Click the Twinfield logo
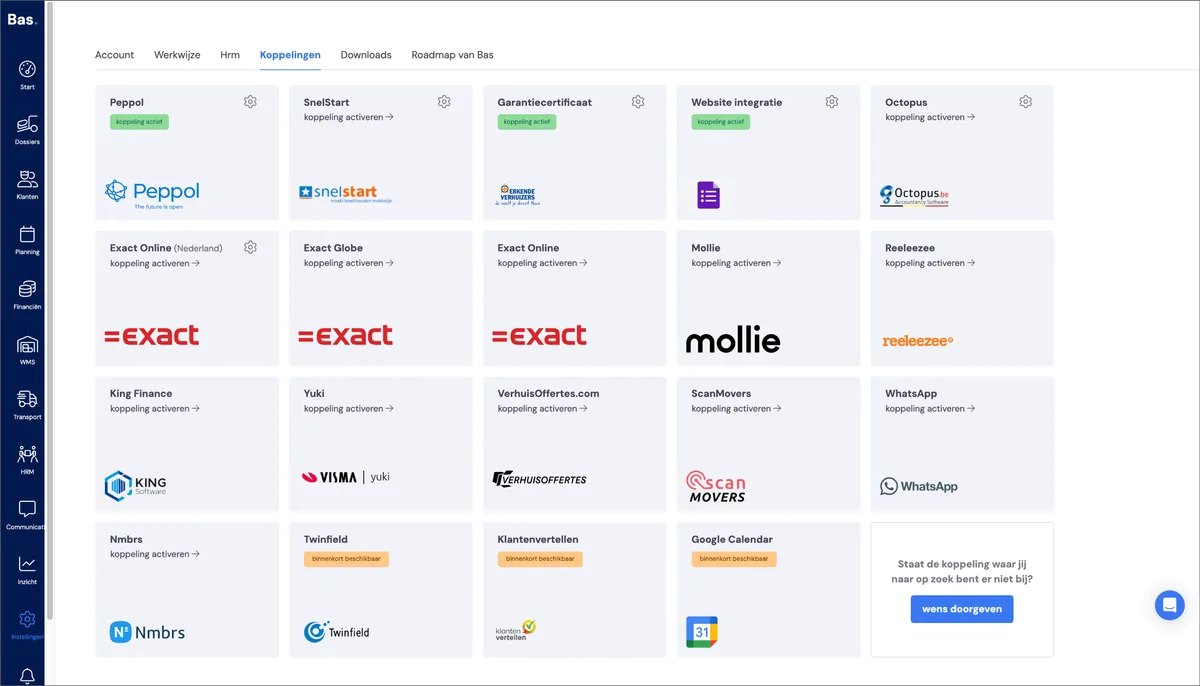Viewport: 1200px width, 686px height. tap(337, 632)
